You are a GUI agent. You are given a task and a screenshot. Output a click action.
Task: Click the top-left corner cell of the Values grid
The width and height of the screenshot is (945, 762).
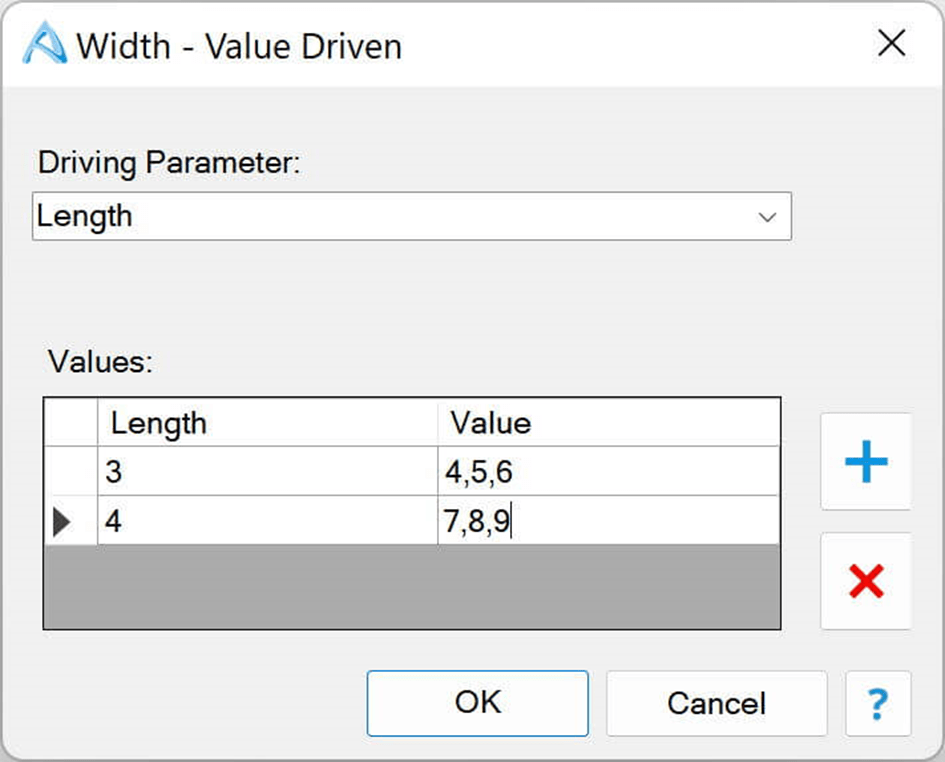71,423
